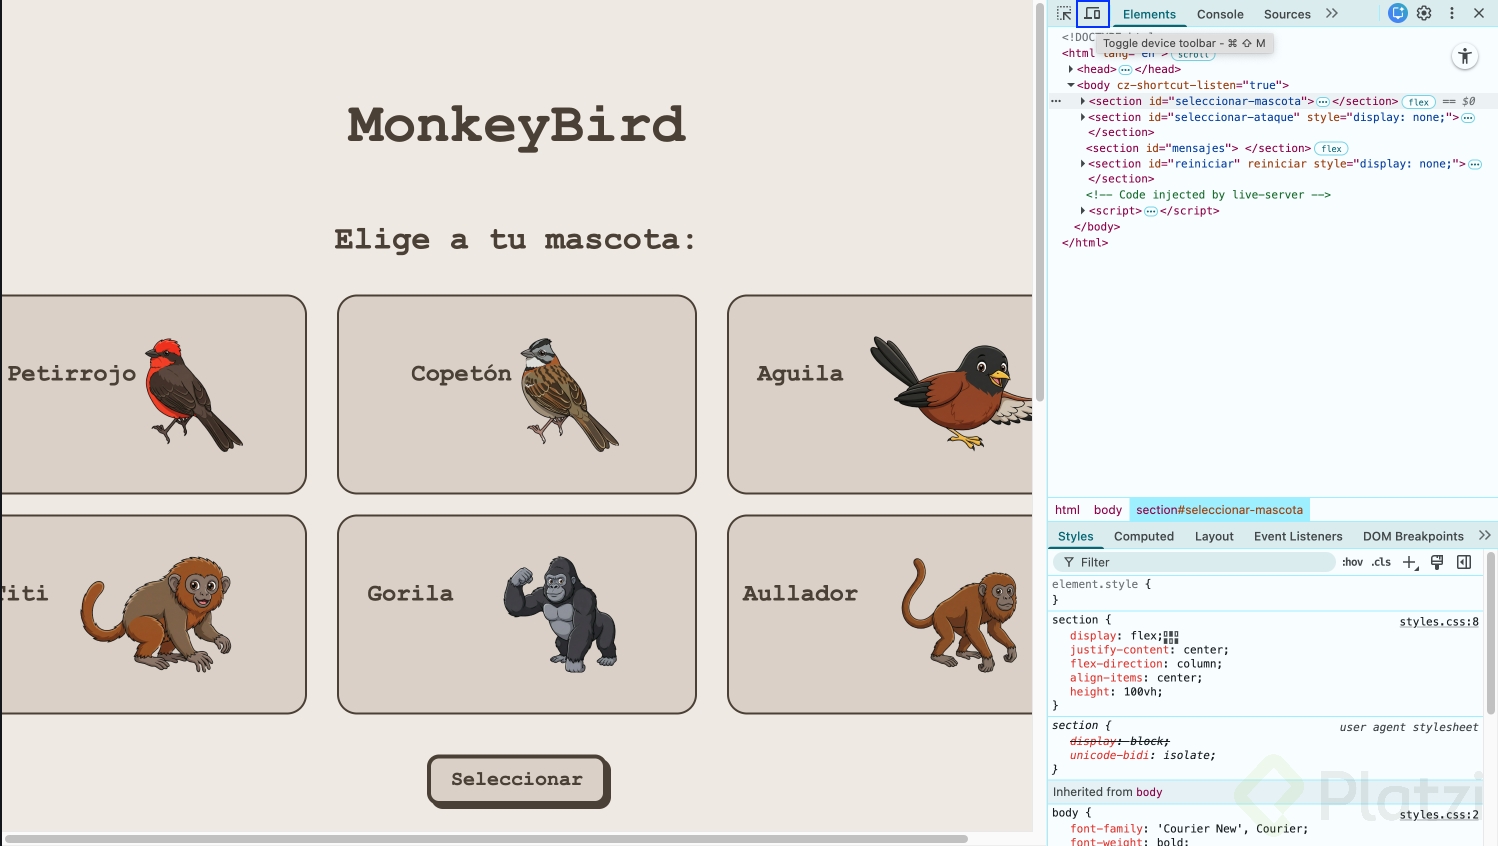Viewport: 1498px width, 846px height.
Task: Click the height: 100vh value
Action: (x=1142, y=692)
